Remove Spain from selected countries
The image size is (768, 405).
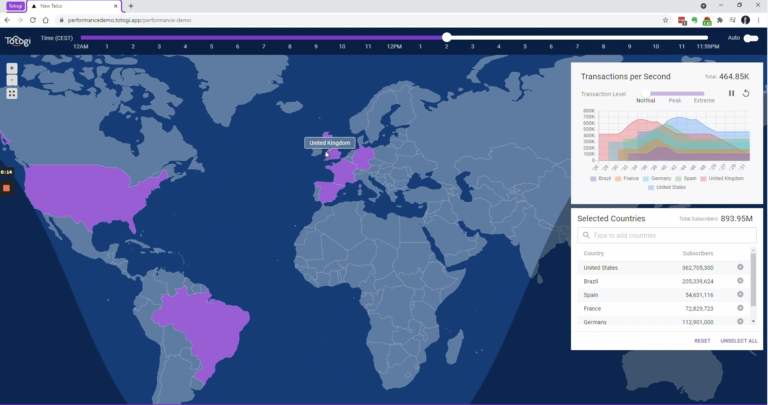point(740,295)
